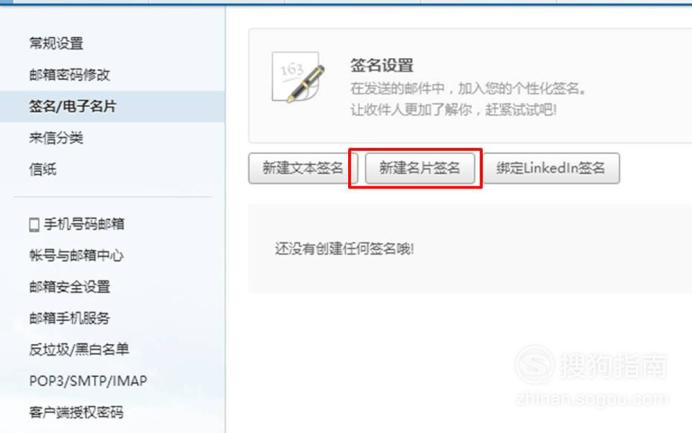692x433 pixels.
Task: Open 常规设置 in the sidebar
Action: 56,43
